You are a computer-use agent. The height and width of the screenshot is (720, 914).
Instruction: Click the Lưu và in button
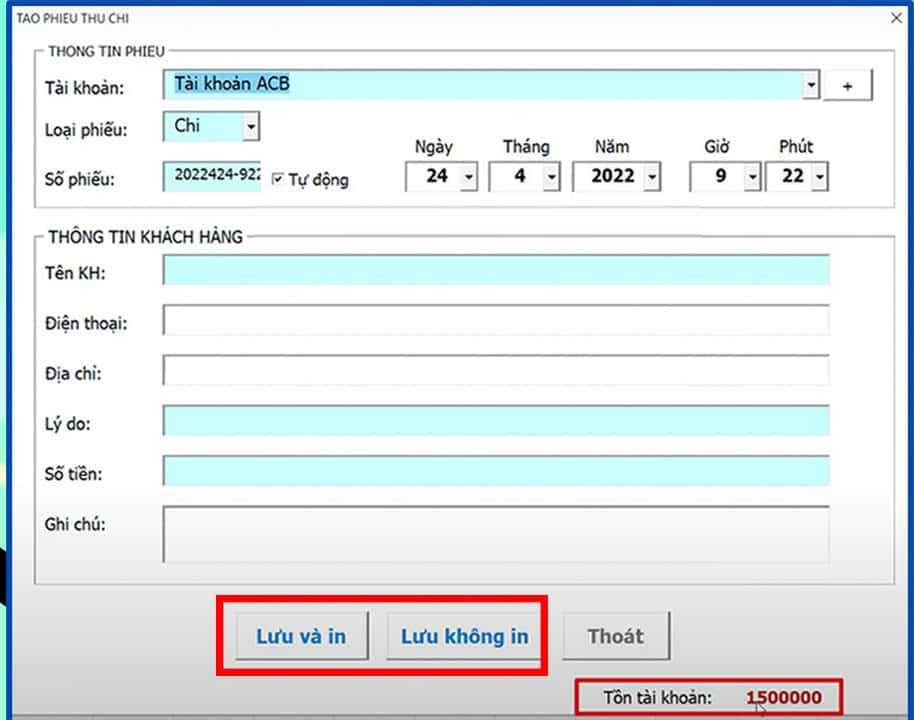[x=302, y=636]
